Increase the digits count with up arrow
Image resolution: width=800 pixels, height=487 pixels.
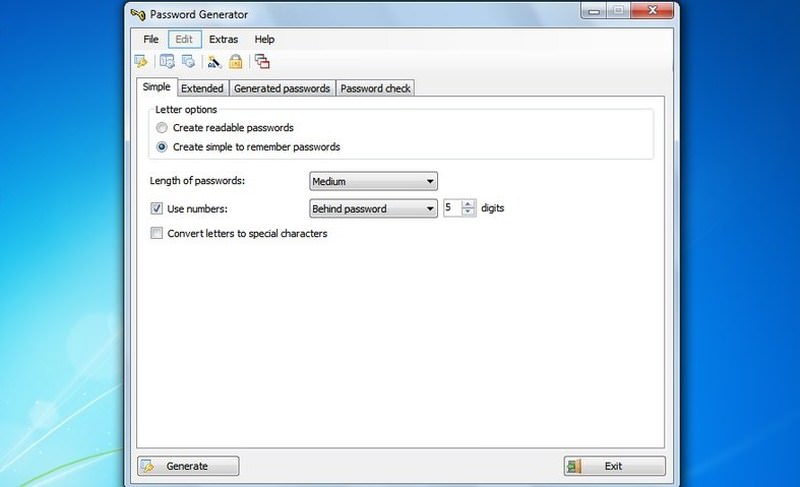[x=468, y=204]
